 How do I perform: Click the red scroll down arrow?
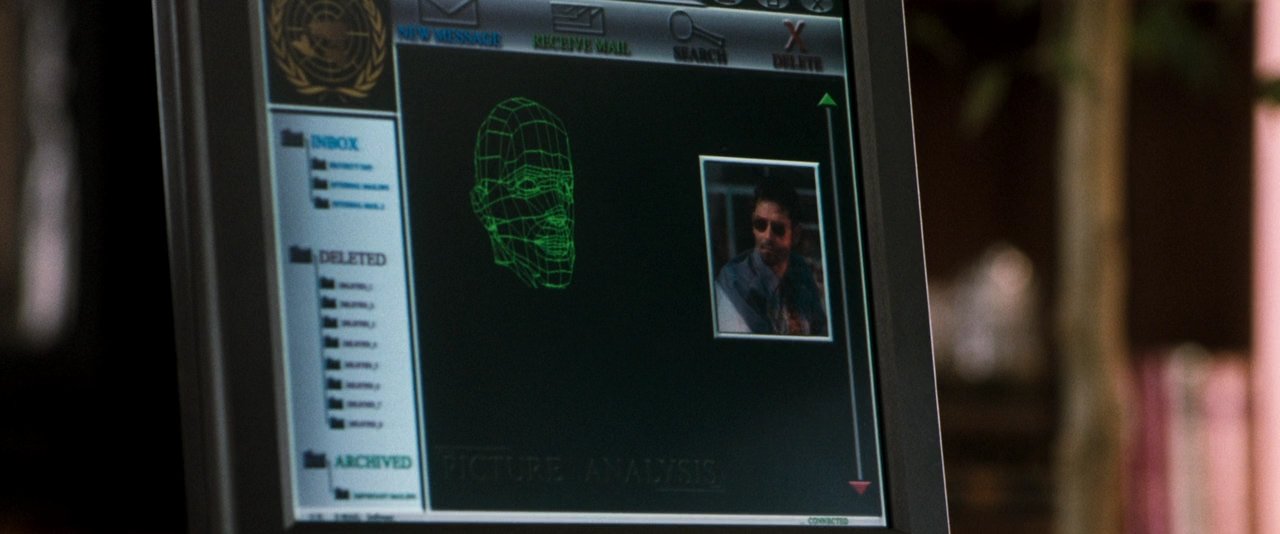[x=859, y=487]
